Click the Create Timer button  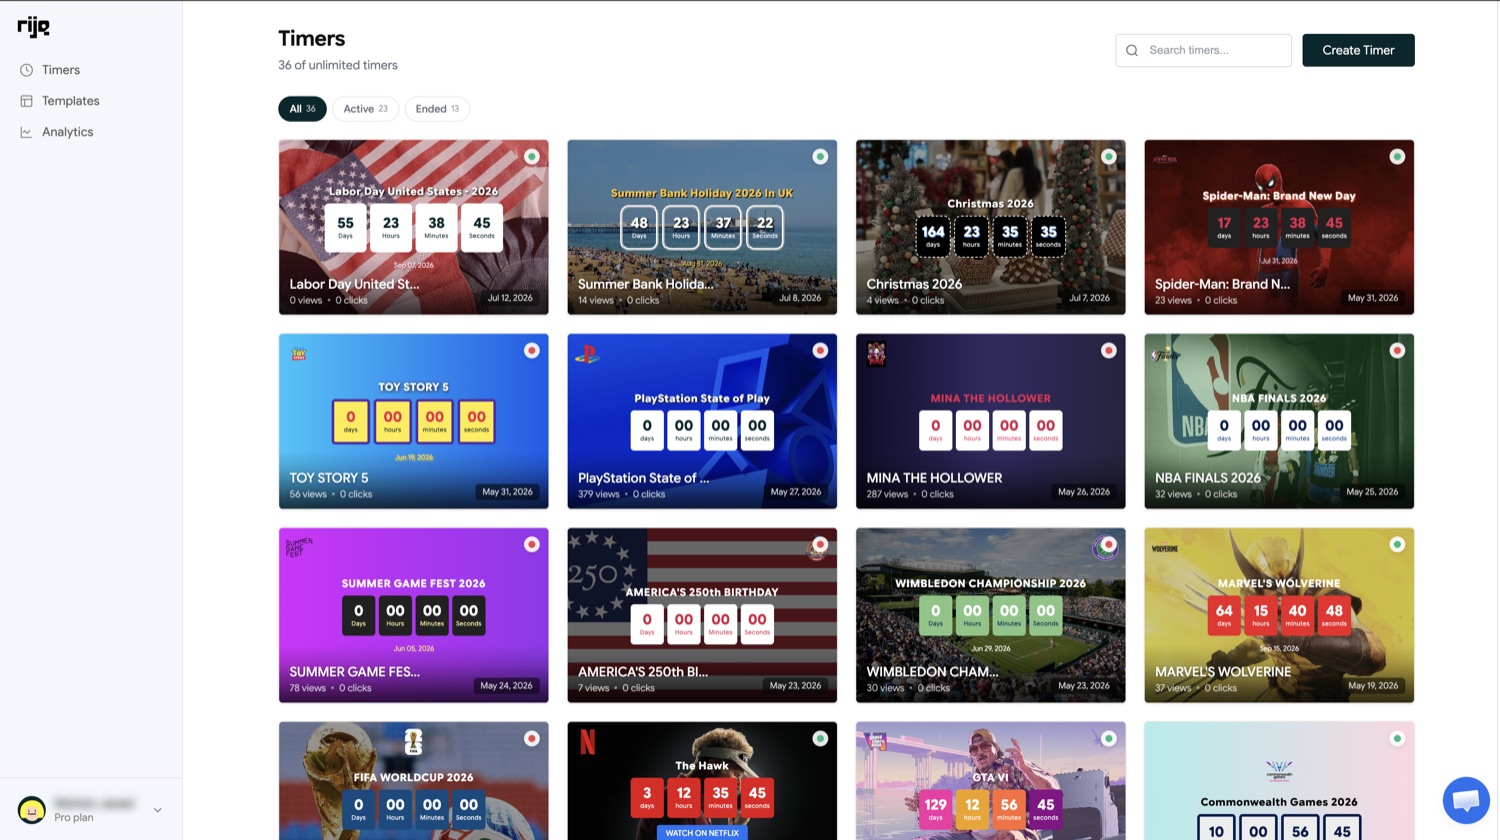click(x=1358, y=50)
